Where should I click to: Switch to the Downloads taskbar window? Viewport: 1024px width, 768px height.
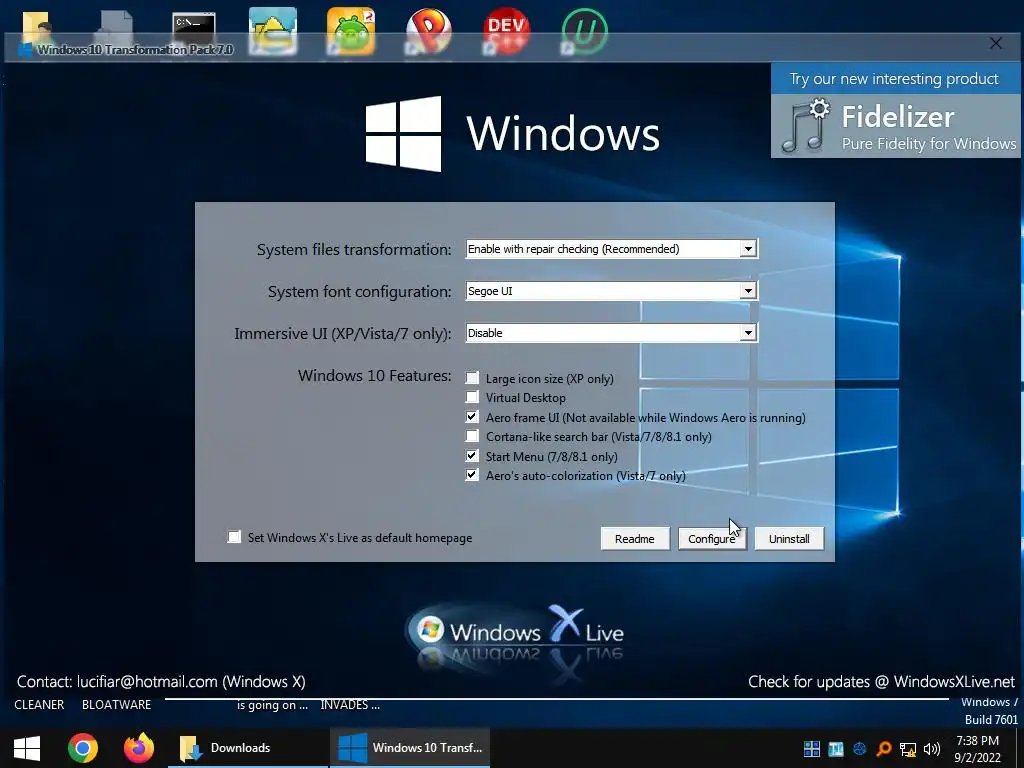(x=248, y=748)
